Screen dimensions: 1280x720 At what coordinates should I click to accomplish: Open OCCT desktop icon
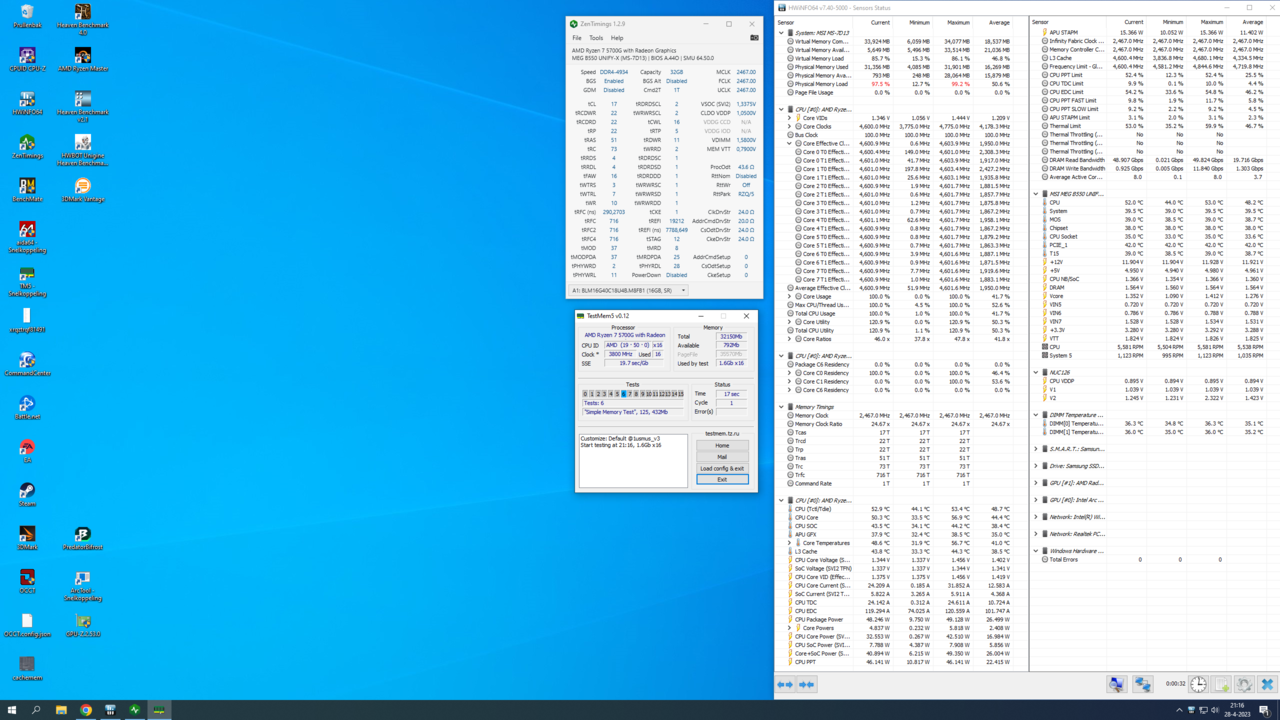click(x=27, y=579)
